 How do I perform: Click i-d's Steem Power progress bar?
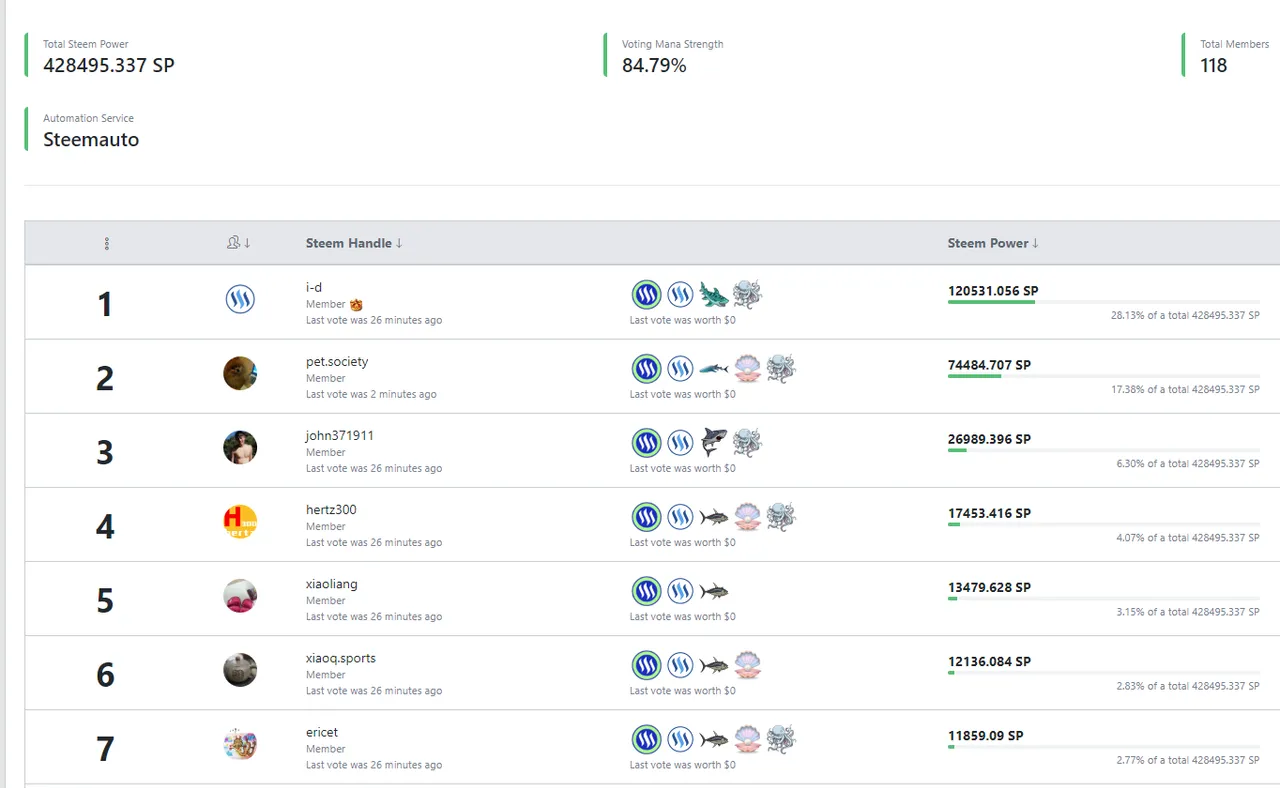(1103, 302)
